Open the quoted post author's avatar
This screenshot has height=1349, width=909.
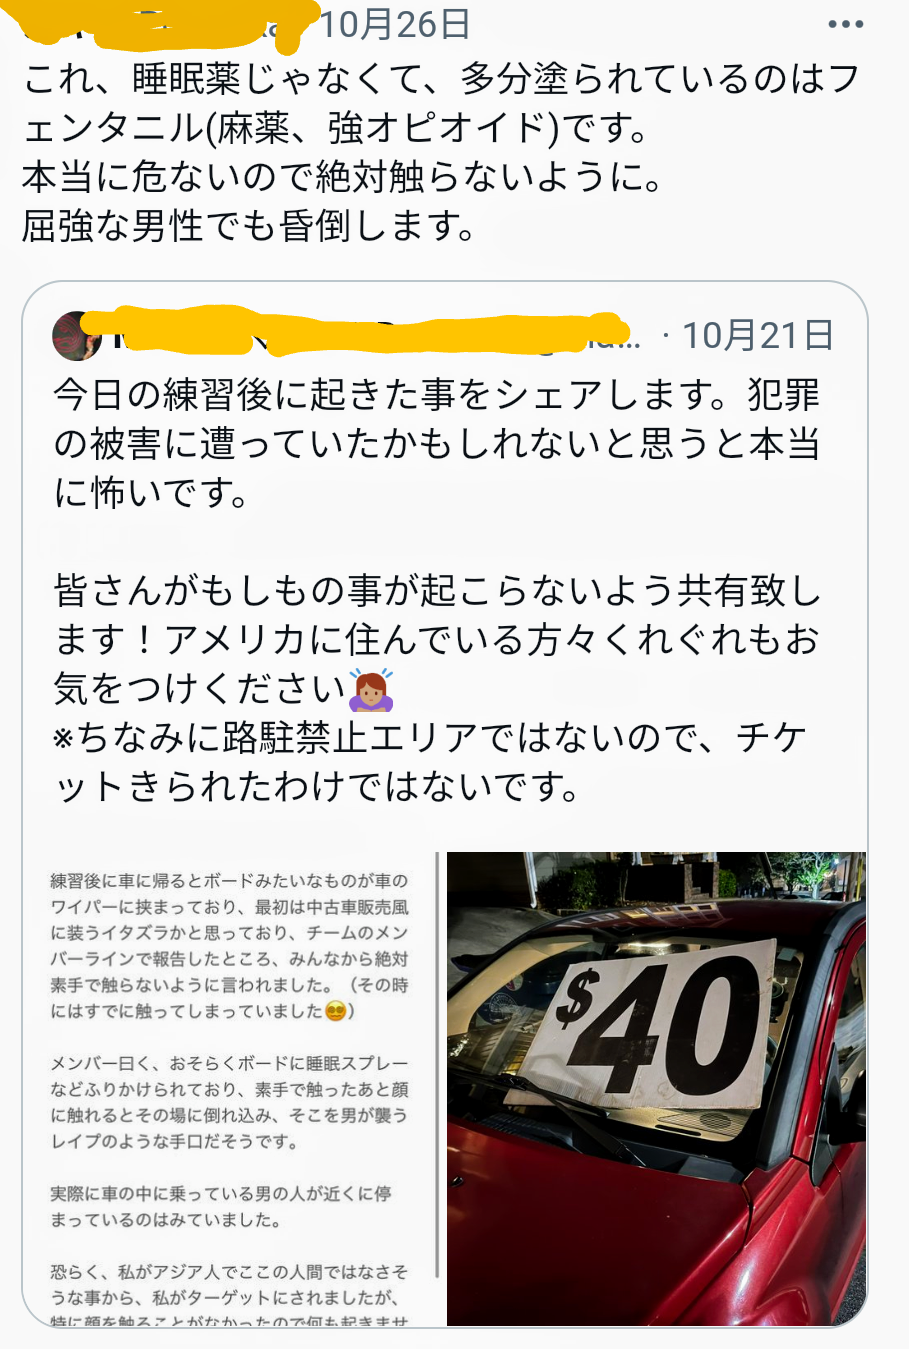pos(77,335)
